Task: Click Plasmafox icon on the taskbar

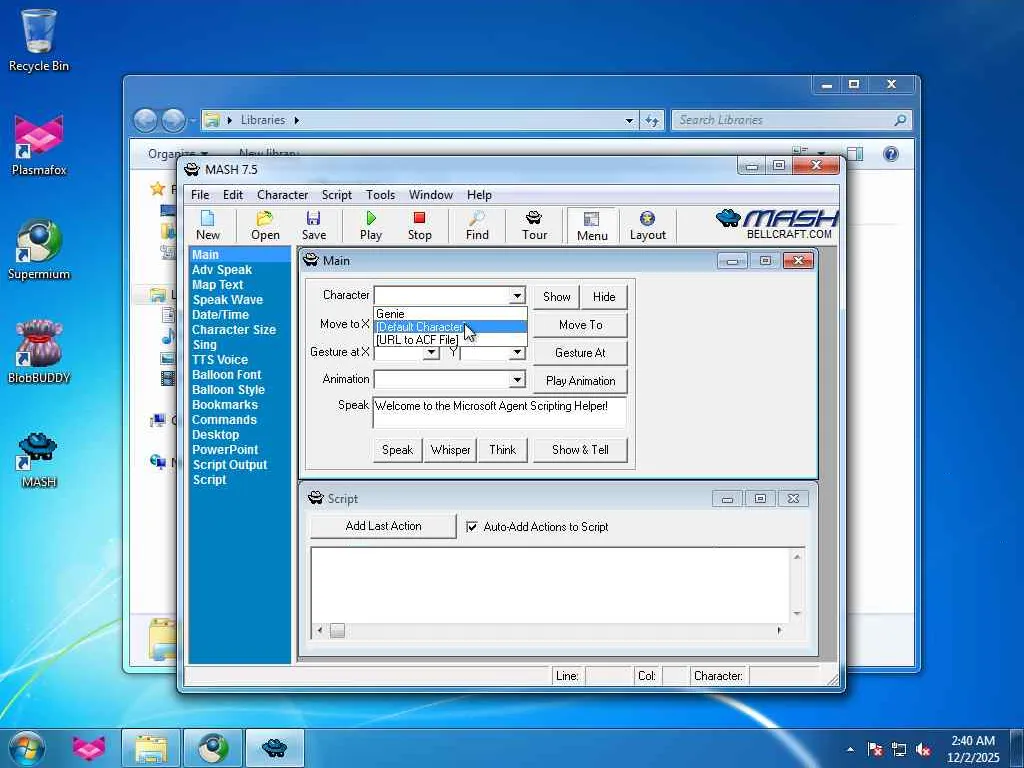Action: [x=89, y=748]
